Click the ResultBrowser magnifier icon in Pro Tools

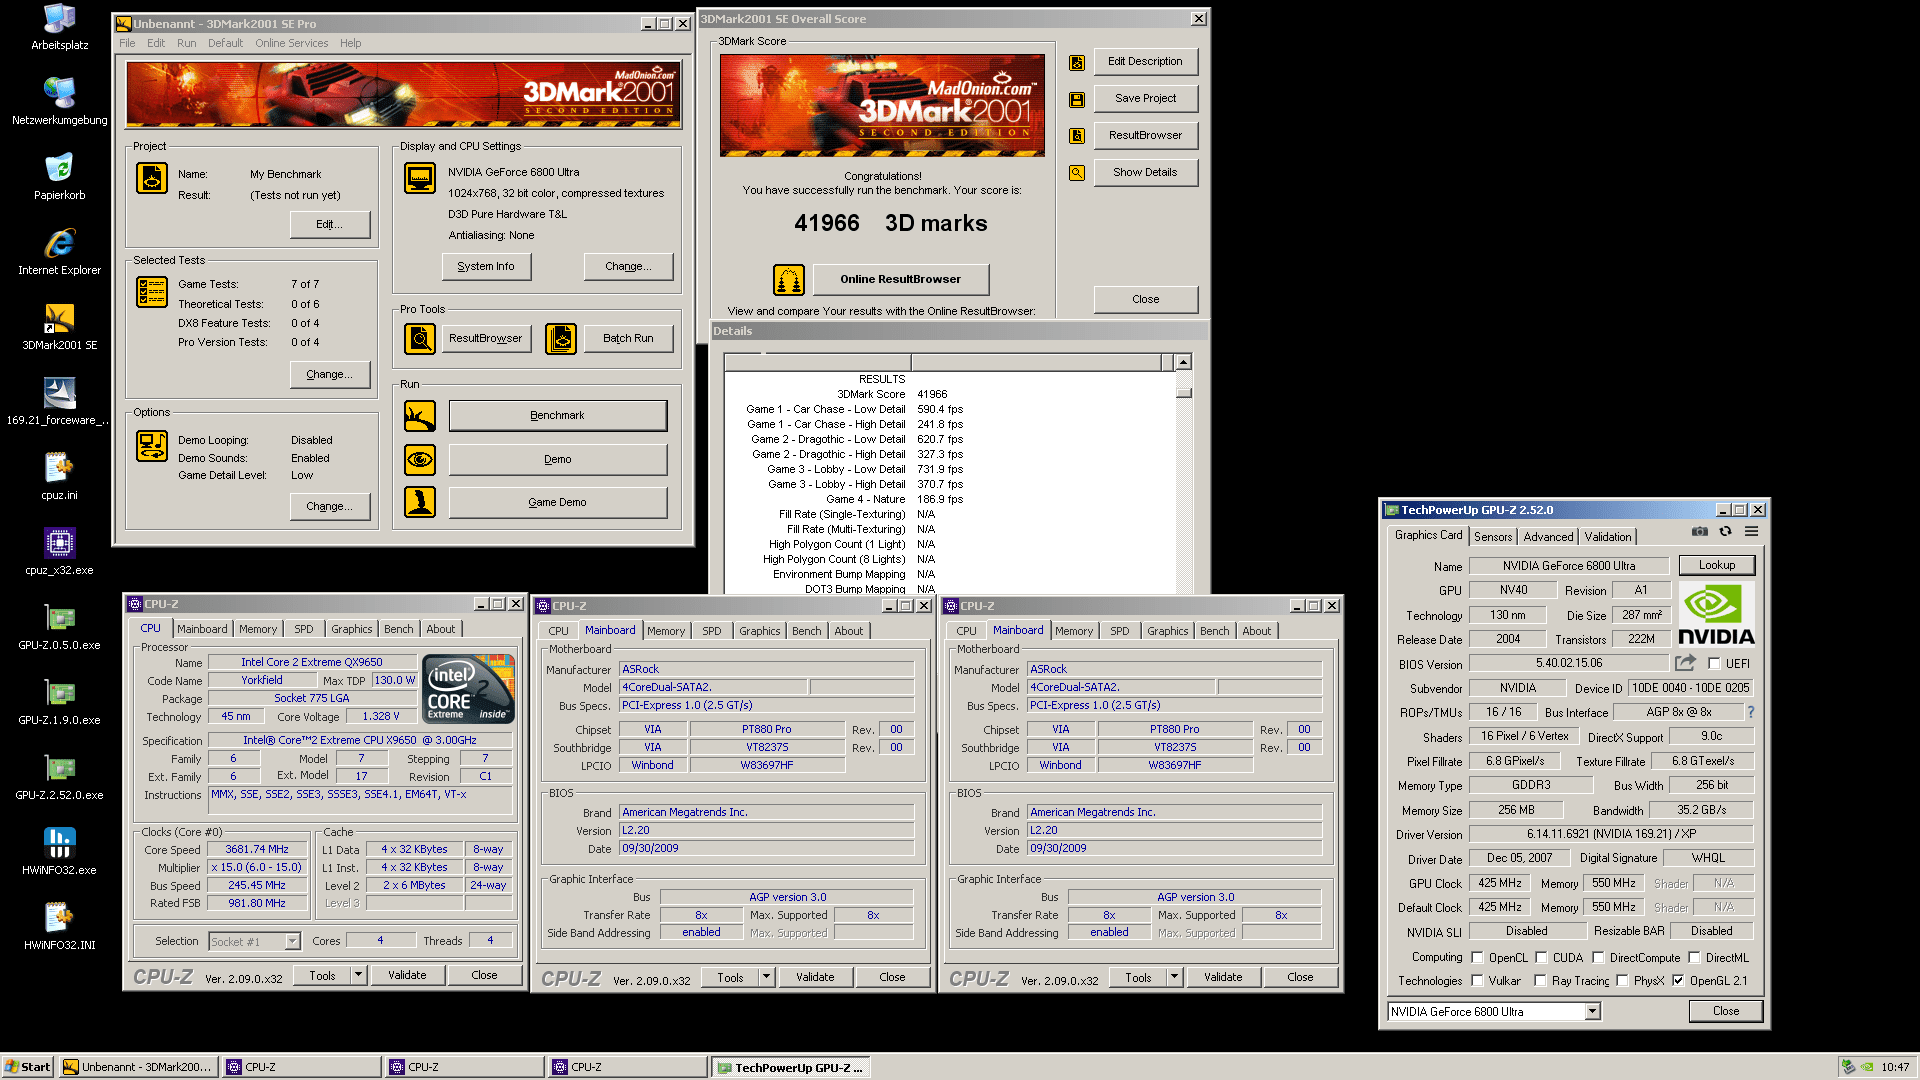420,339
